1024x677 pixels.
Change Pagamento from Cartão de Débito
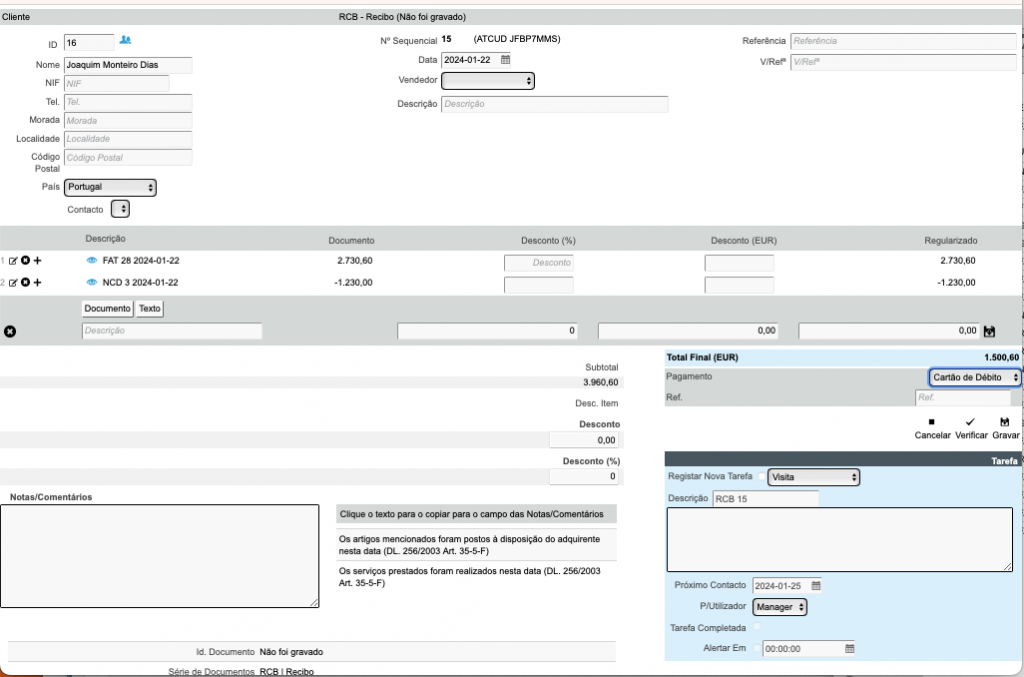pyautogui.click(x=974, y=377)
